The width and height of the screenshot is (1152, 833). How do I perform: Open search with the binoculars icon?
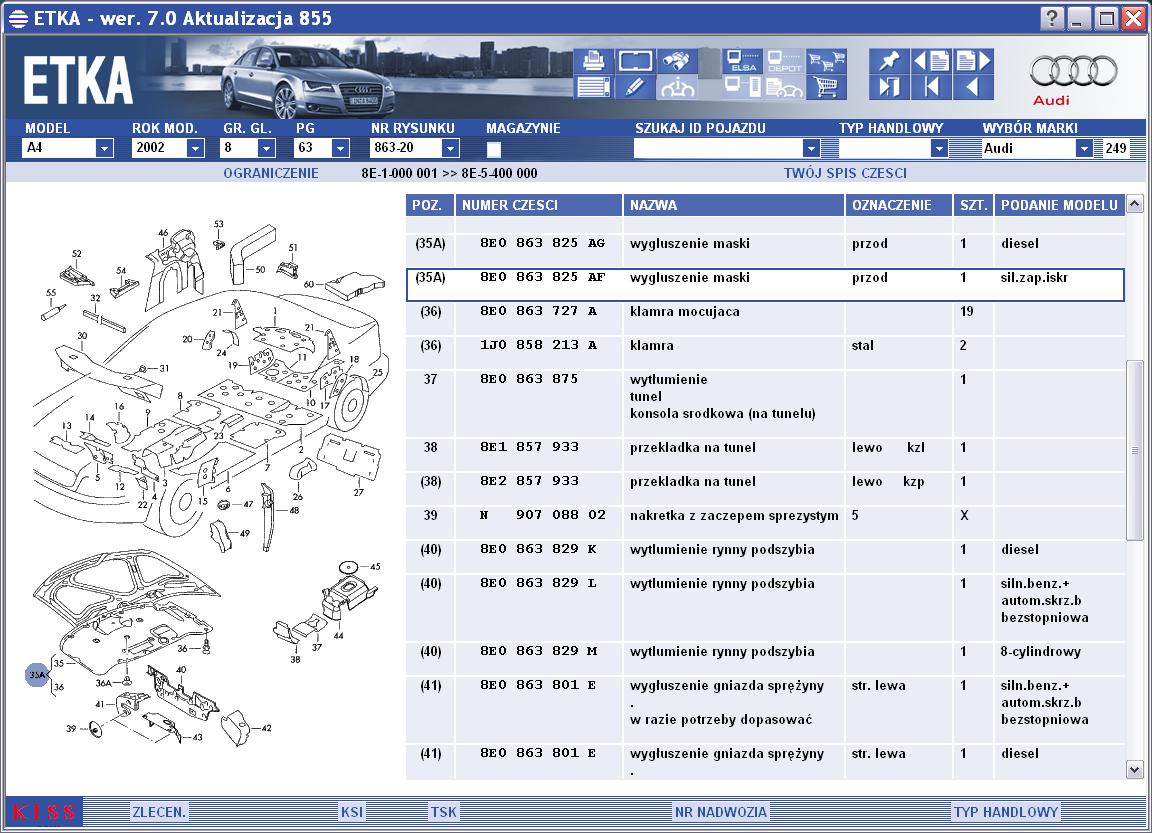click(x=677, y=61)
